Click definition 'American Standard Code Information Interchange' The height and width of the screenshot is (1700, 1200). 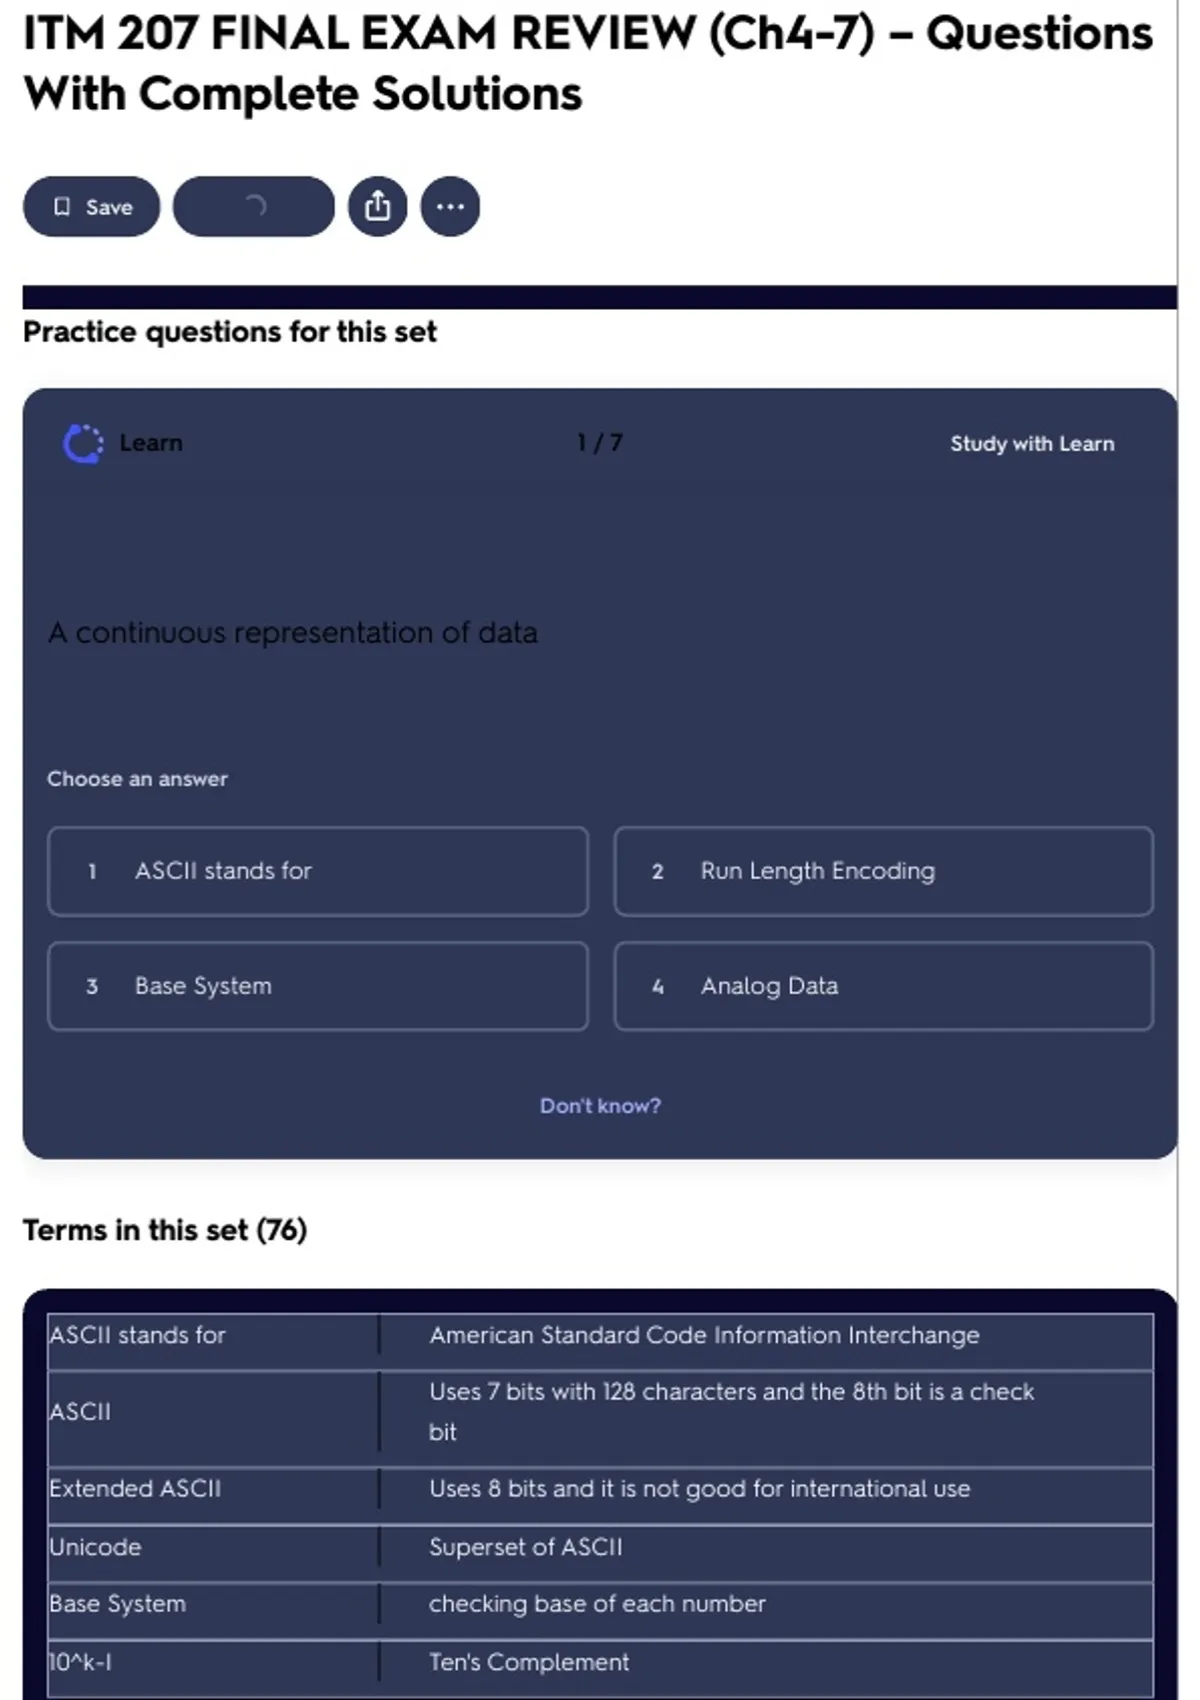point(704,1336)
